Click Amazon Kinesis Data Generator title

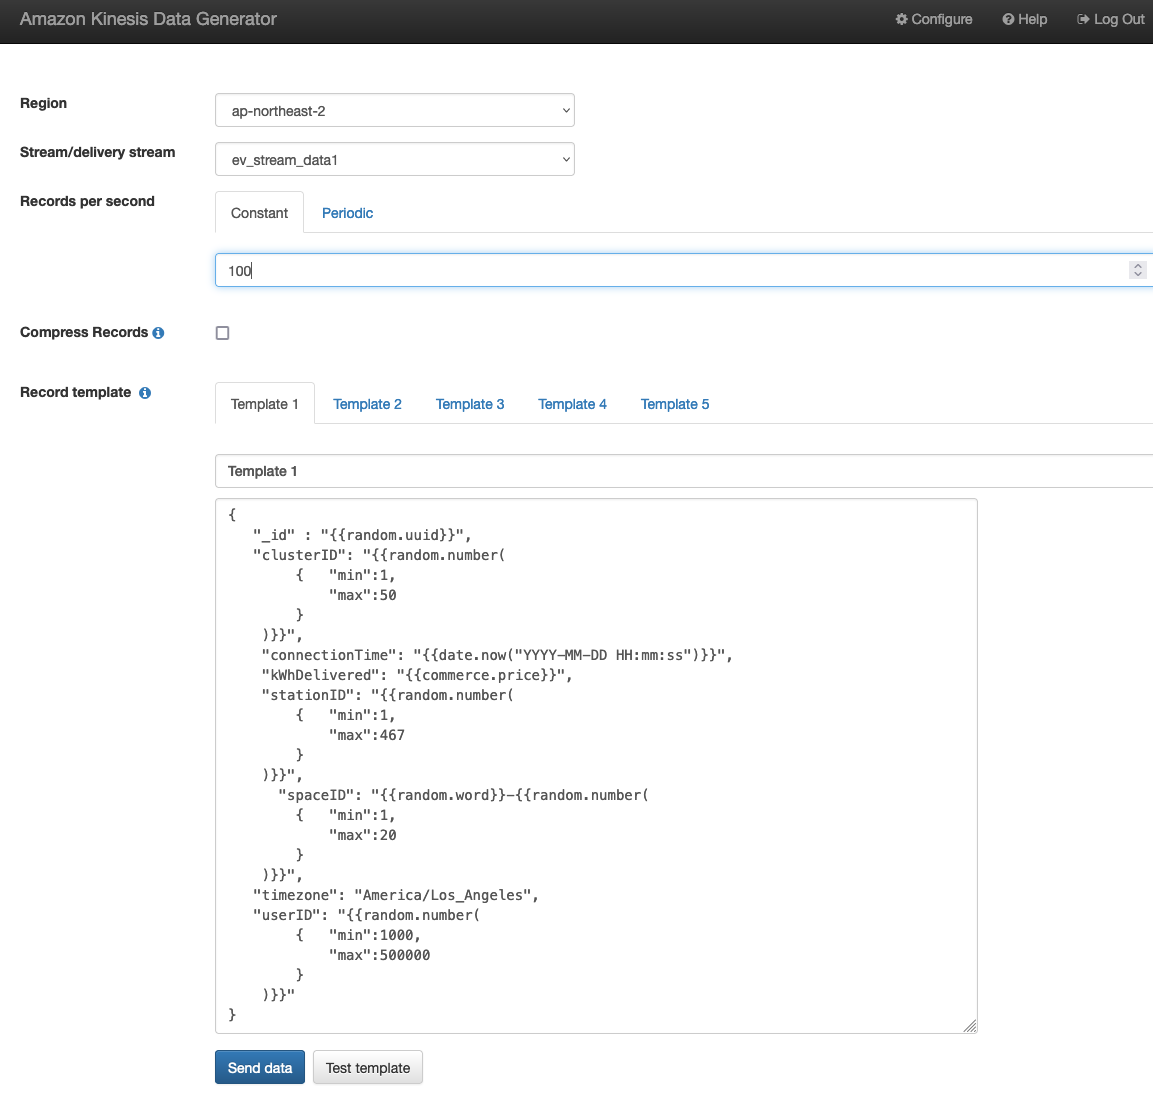148,19
